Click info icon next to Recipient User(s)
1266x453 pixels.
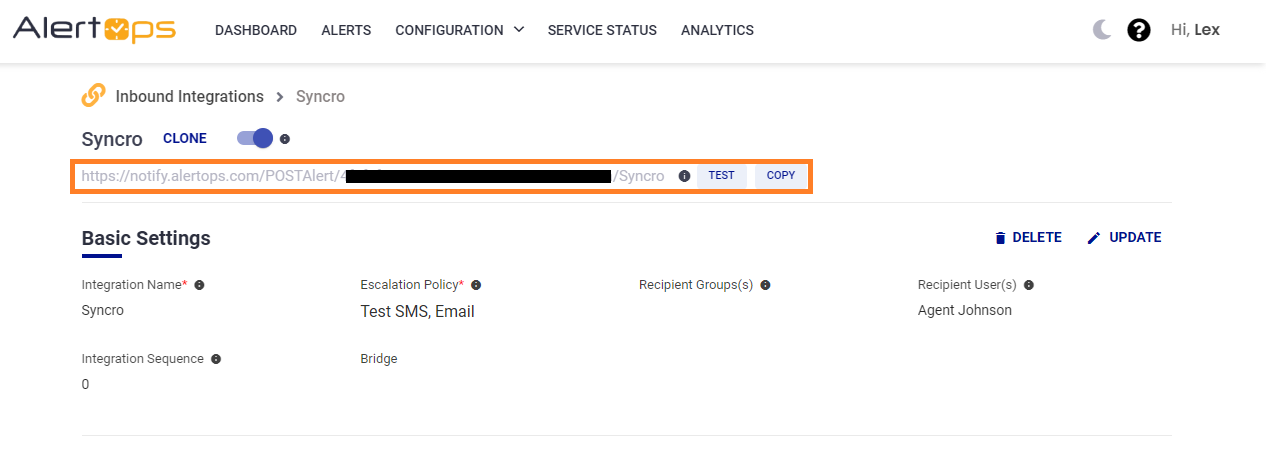(x=1028, y=285)
